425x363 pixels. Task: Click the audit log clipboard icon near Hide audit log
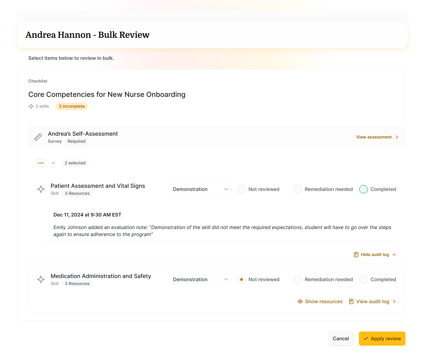coord(356,255)
